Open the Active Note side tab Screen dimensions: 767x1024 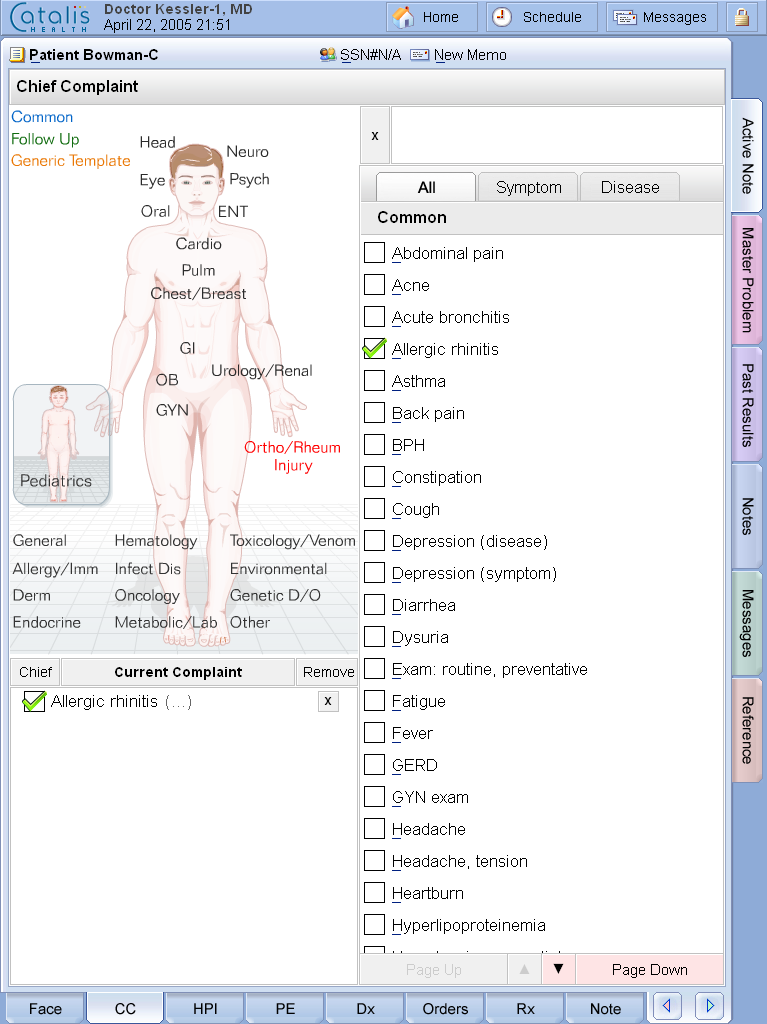click(x=747, y=155)
